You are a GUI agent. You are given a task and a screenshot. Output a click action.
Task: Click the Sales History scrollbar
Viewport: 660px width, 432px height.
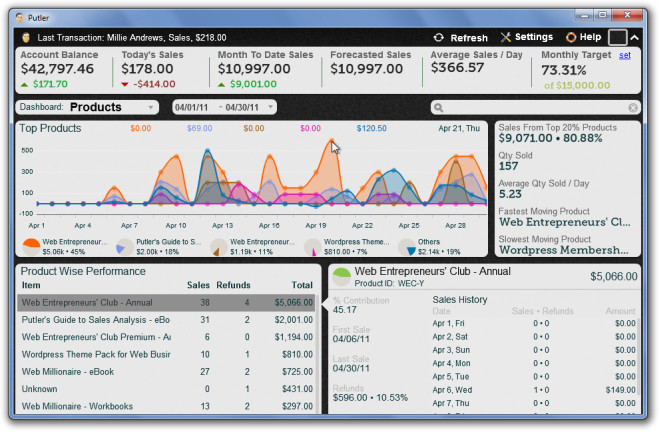[639, 356]
